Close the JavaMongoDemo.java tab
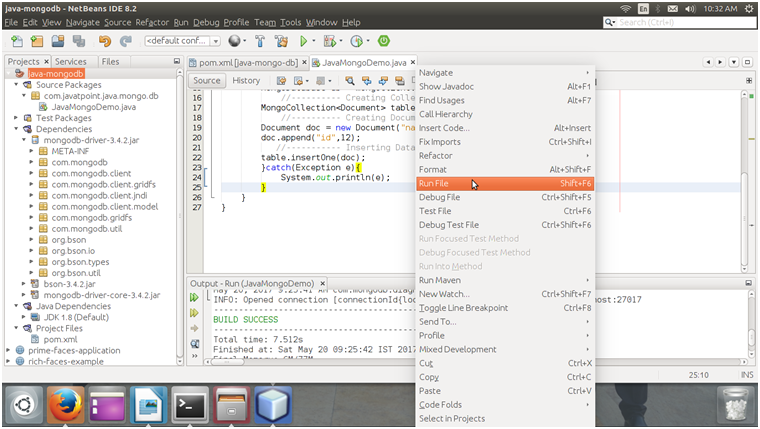This screenshot has height=429, width=760. coord(413,62)
